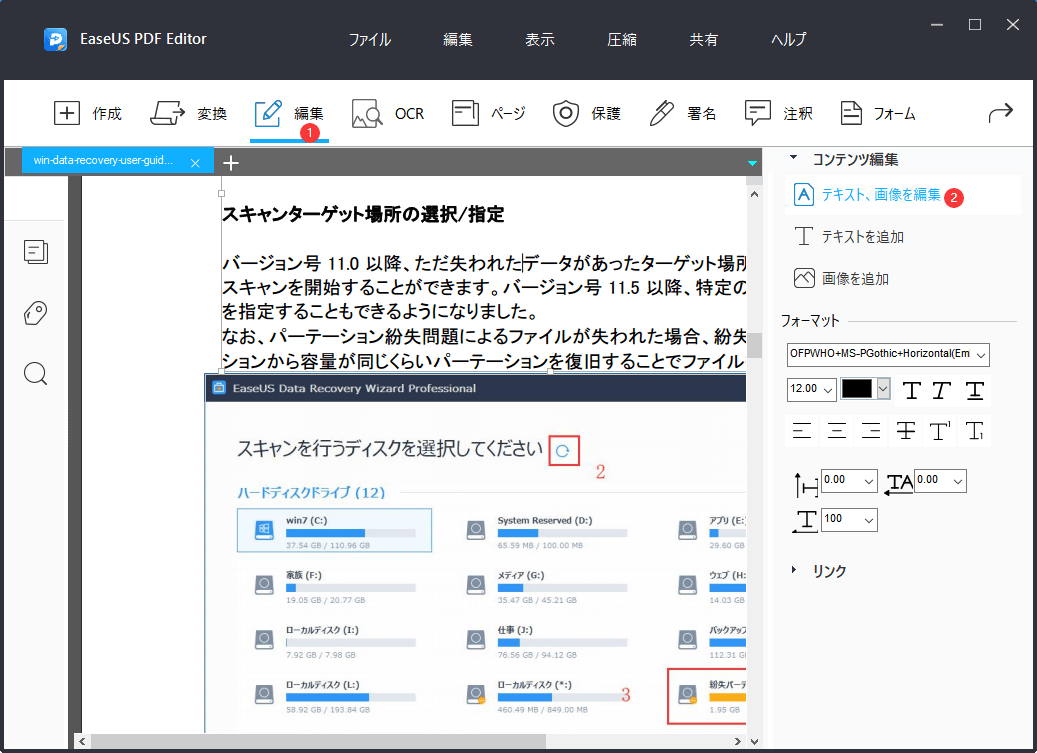Toggle strikethrough text formatting
1037x753 pixels.
(905, 430)
